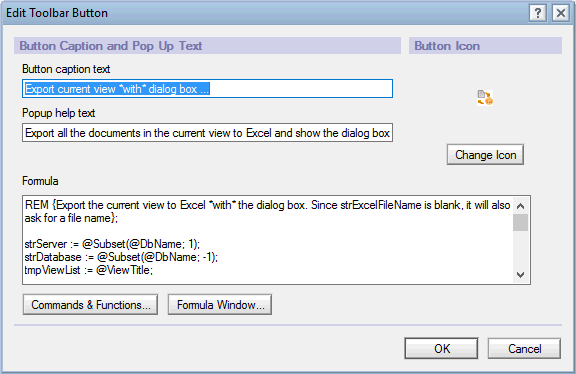Click the Popup help text field

208,133
